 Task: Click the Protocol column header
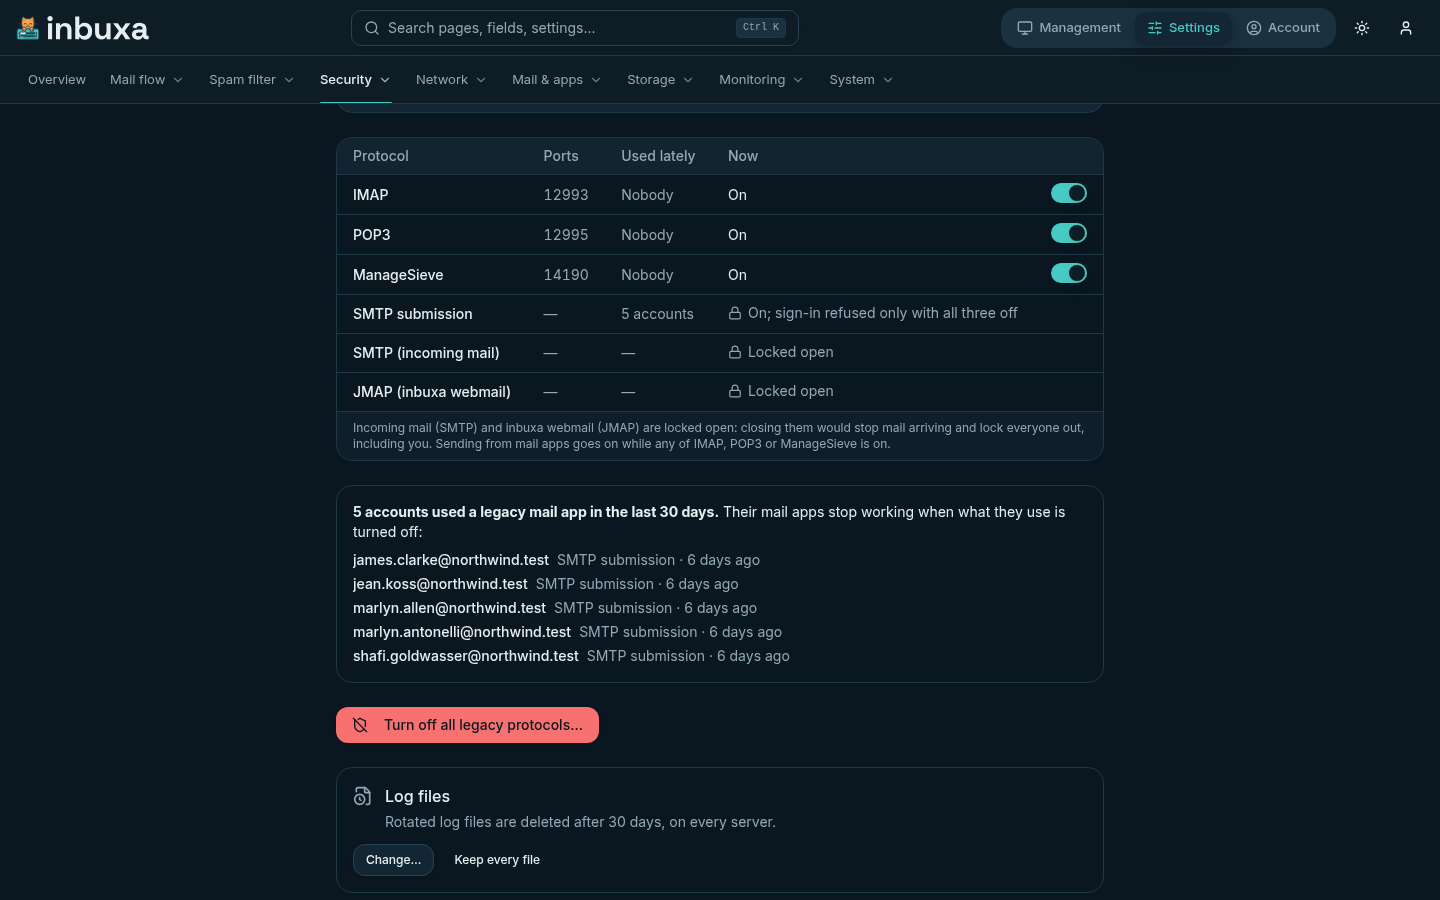(x=381, y=156)
